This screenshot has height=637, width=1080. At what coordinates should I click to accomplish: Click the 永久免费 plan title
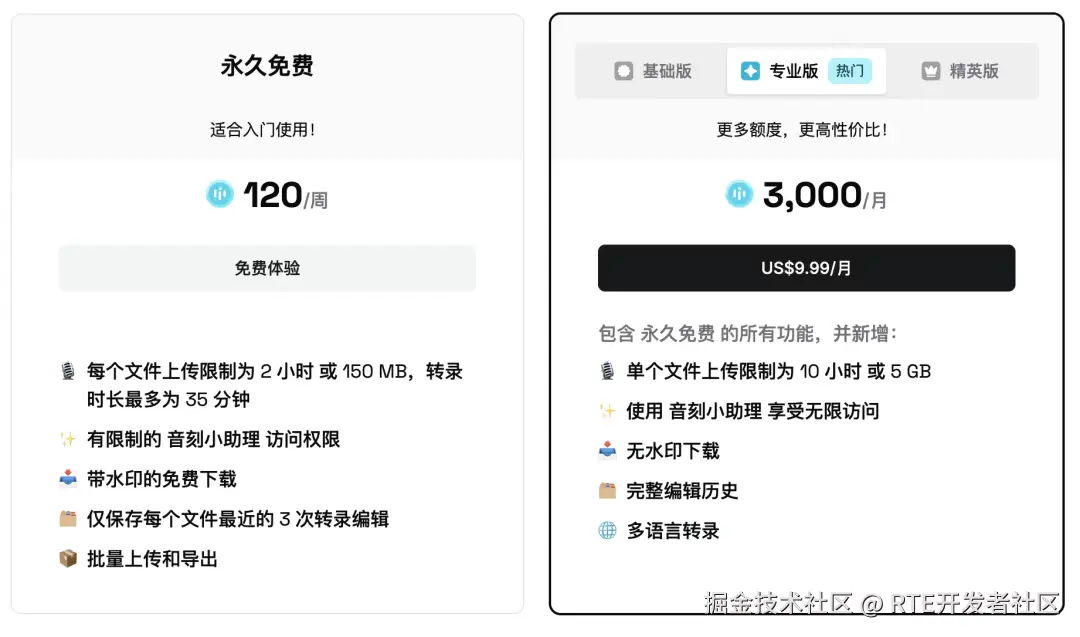point(267,67)
